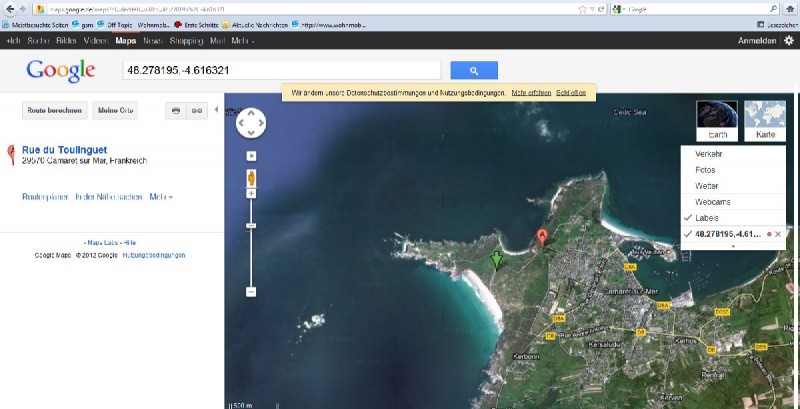800x409 pixels.
Task: Expand the Mehr dropdown in sidebar
Action: pyautogui.click(x=160, y=197)
